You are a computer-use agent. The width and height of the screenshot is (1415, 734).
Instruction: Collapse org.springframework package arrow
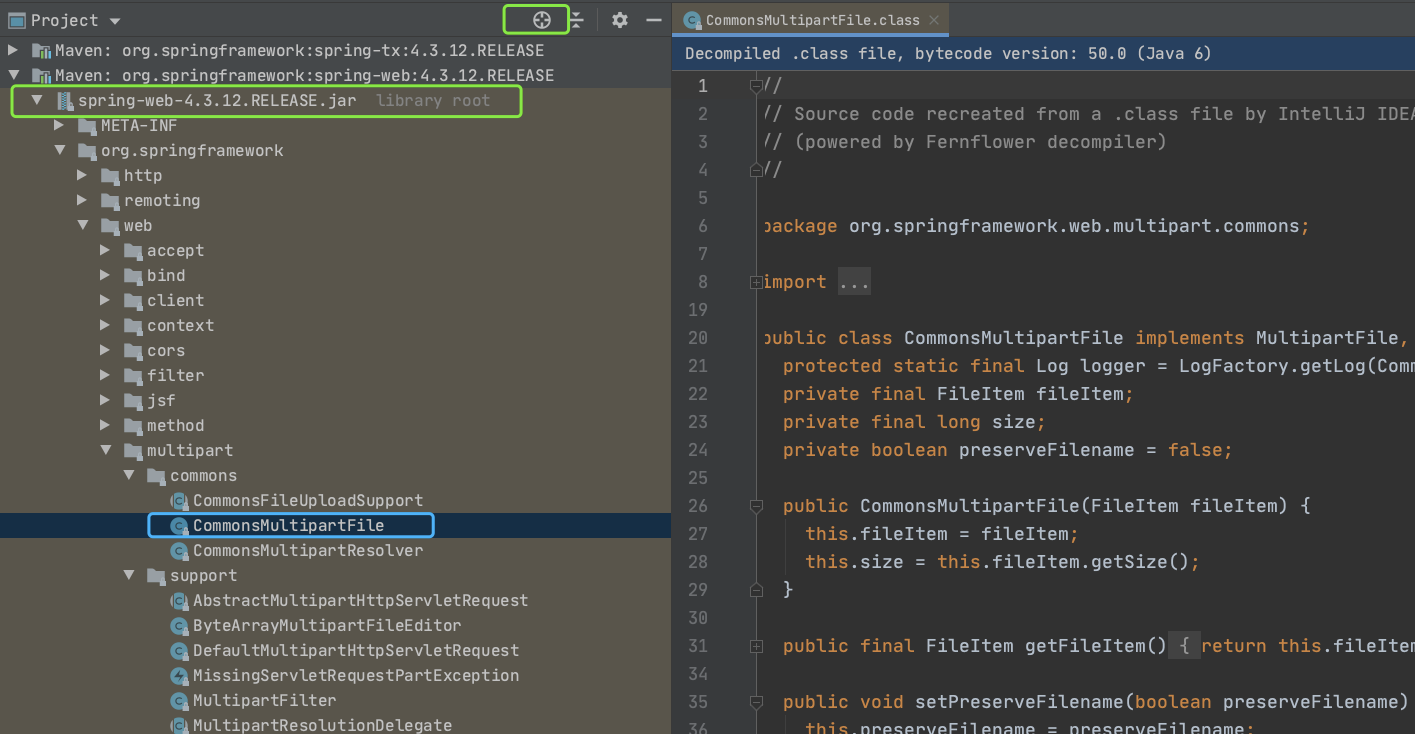pyautogui.click(x=60, y=150)
